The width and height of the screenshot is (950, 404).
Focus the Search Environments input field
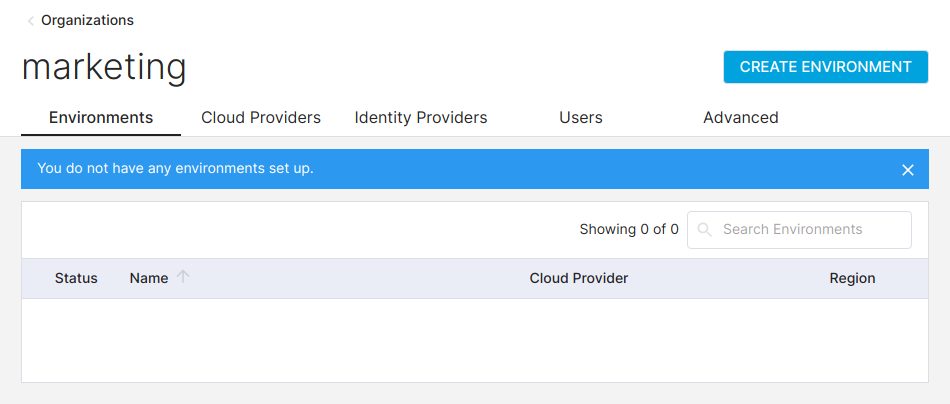click(799, 230)
